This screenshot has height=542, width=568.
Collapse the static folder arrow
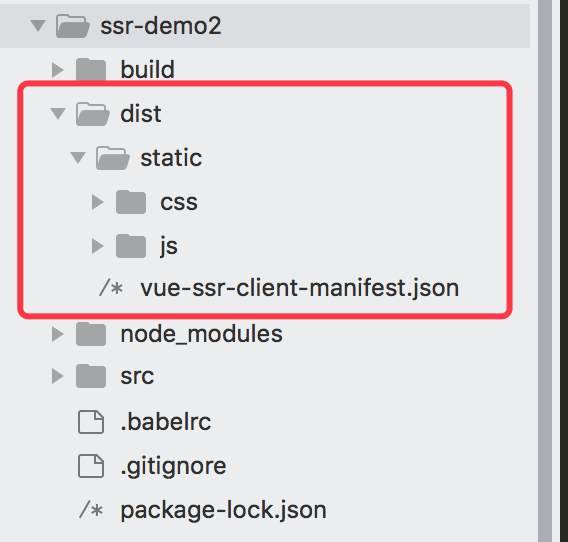78,158
